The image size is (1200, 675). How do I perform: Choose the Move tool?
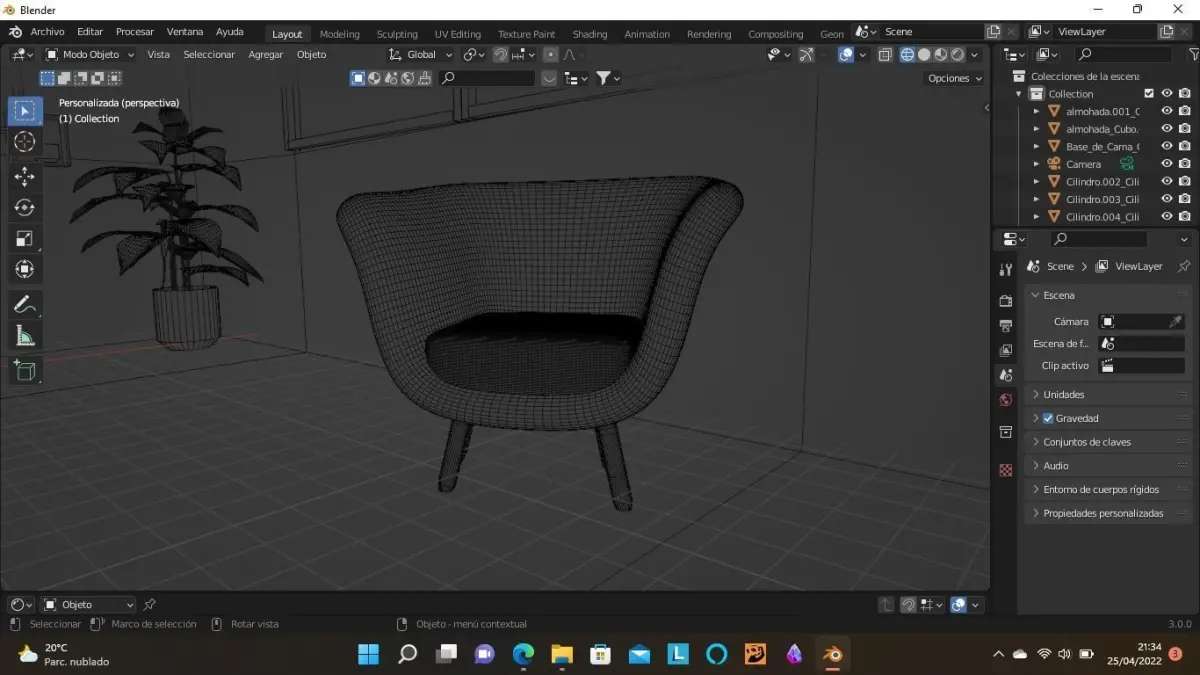pyautogui.click(x=25, y=177)
